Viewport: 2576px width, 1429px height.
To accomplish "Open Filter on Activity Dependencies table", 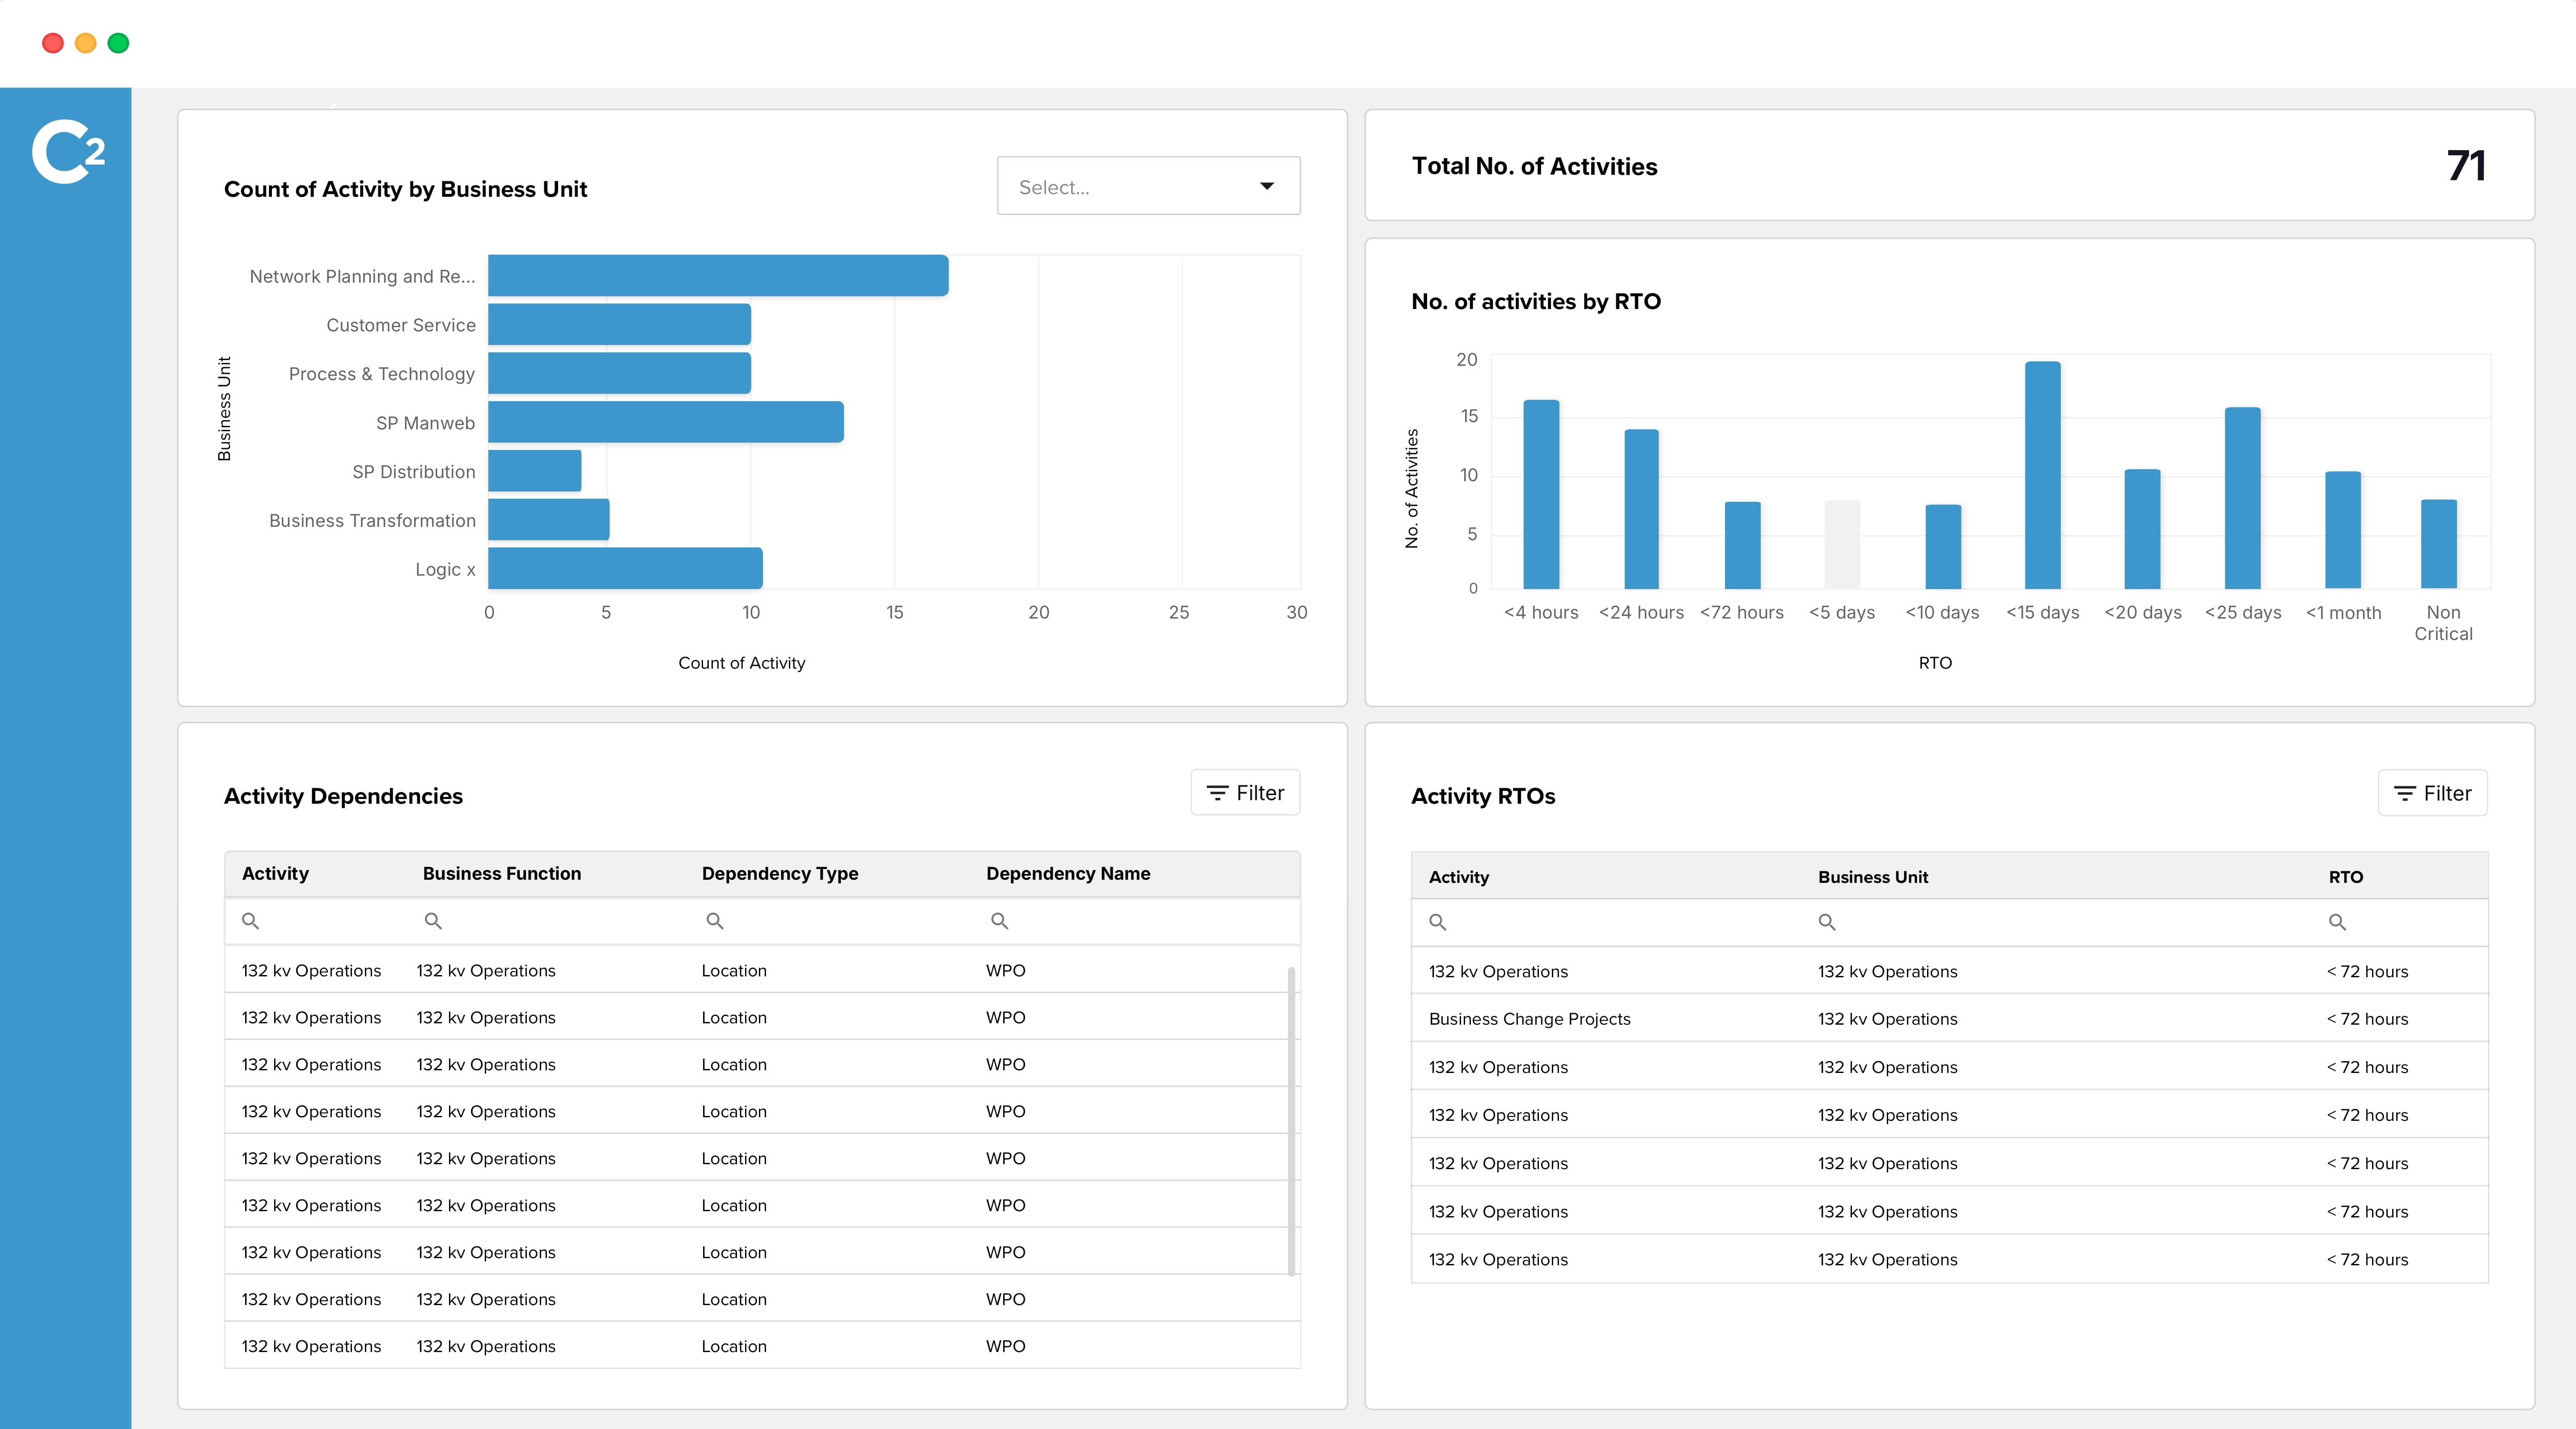I will (1245, 793).
